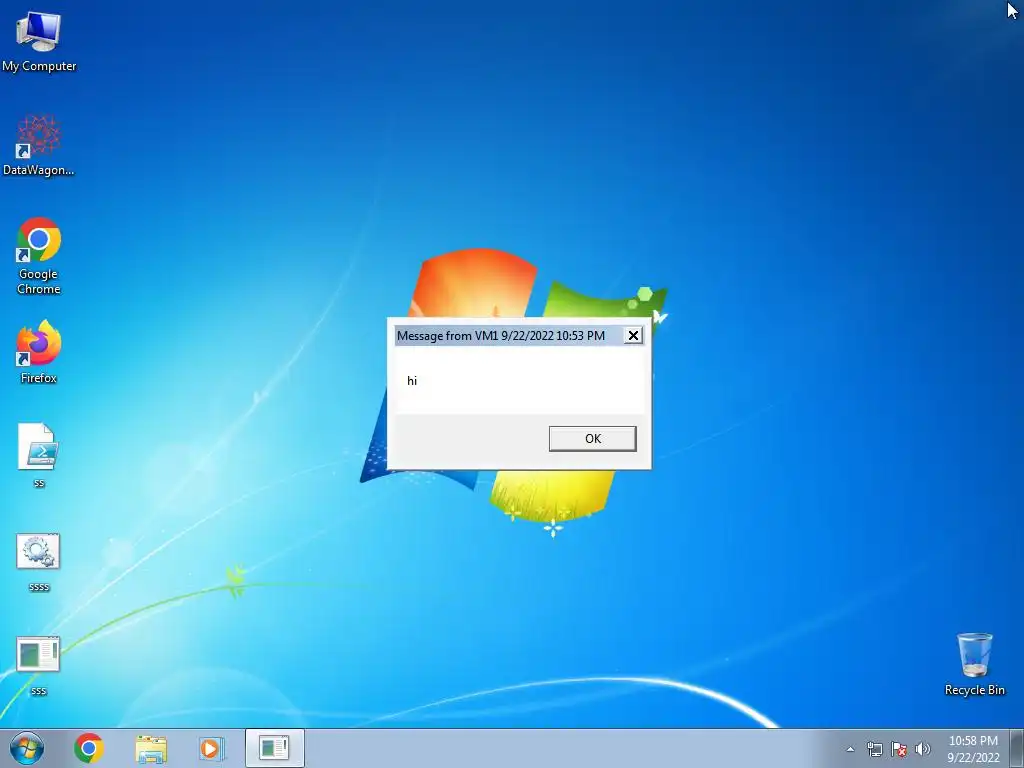Screen dimensions: 1024x768
Task: Open the Action Center flag icon
Action: point(899,749)
